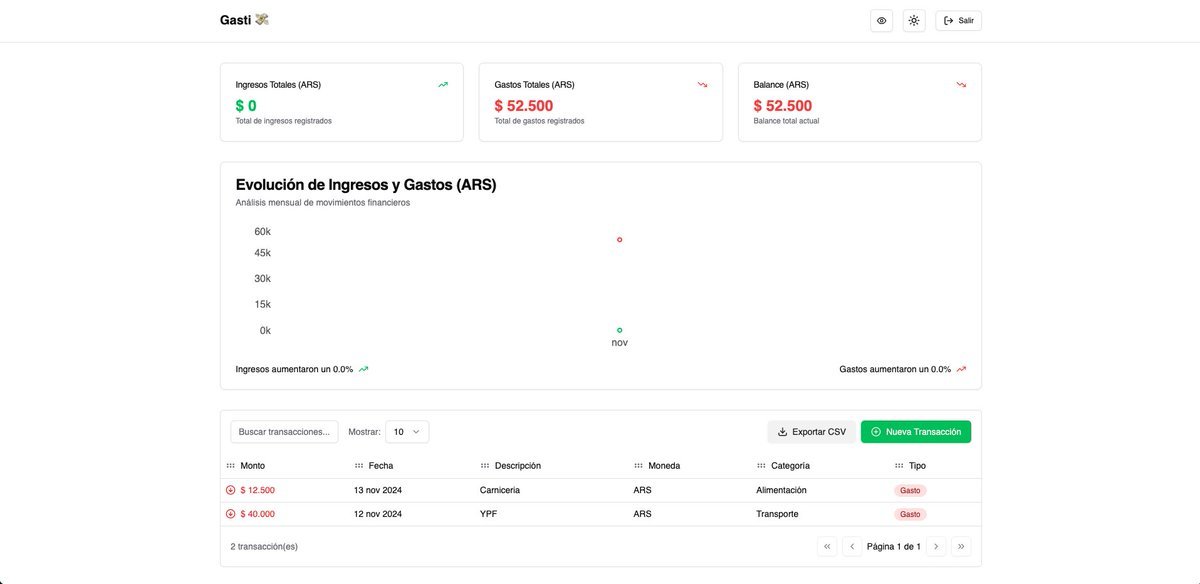Go to the first page of transactions
This screenshot has height=584, width=1200.
click(x=827, y=546)
